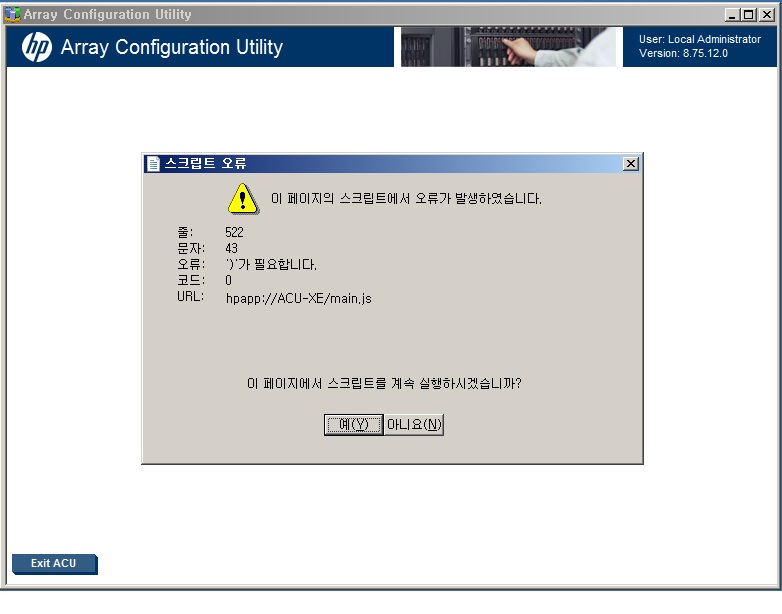The image size is (782, 614).
Task: Click the character value 43
Action: click(231, 248)
